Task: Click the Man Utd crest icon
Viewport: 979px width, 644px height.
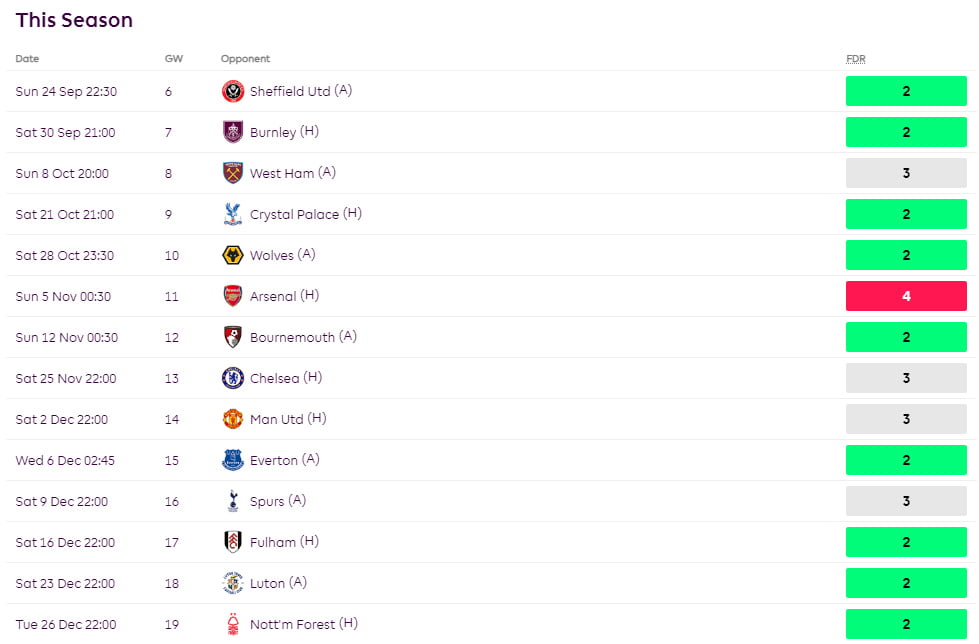Action: click(233, 419)
